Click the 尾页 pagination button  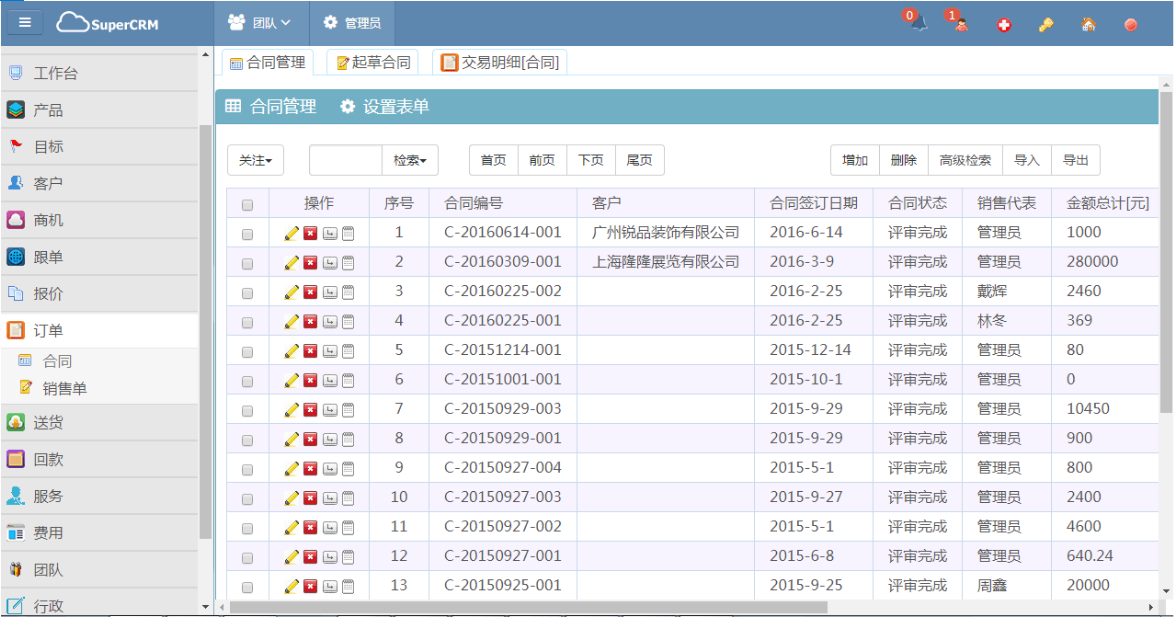point(640,160)
